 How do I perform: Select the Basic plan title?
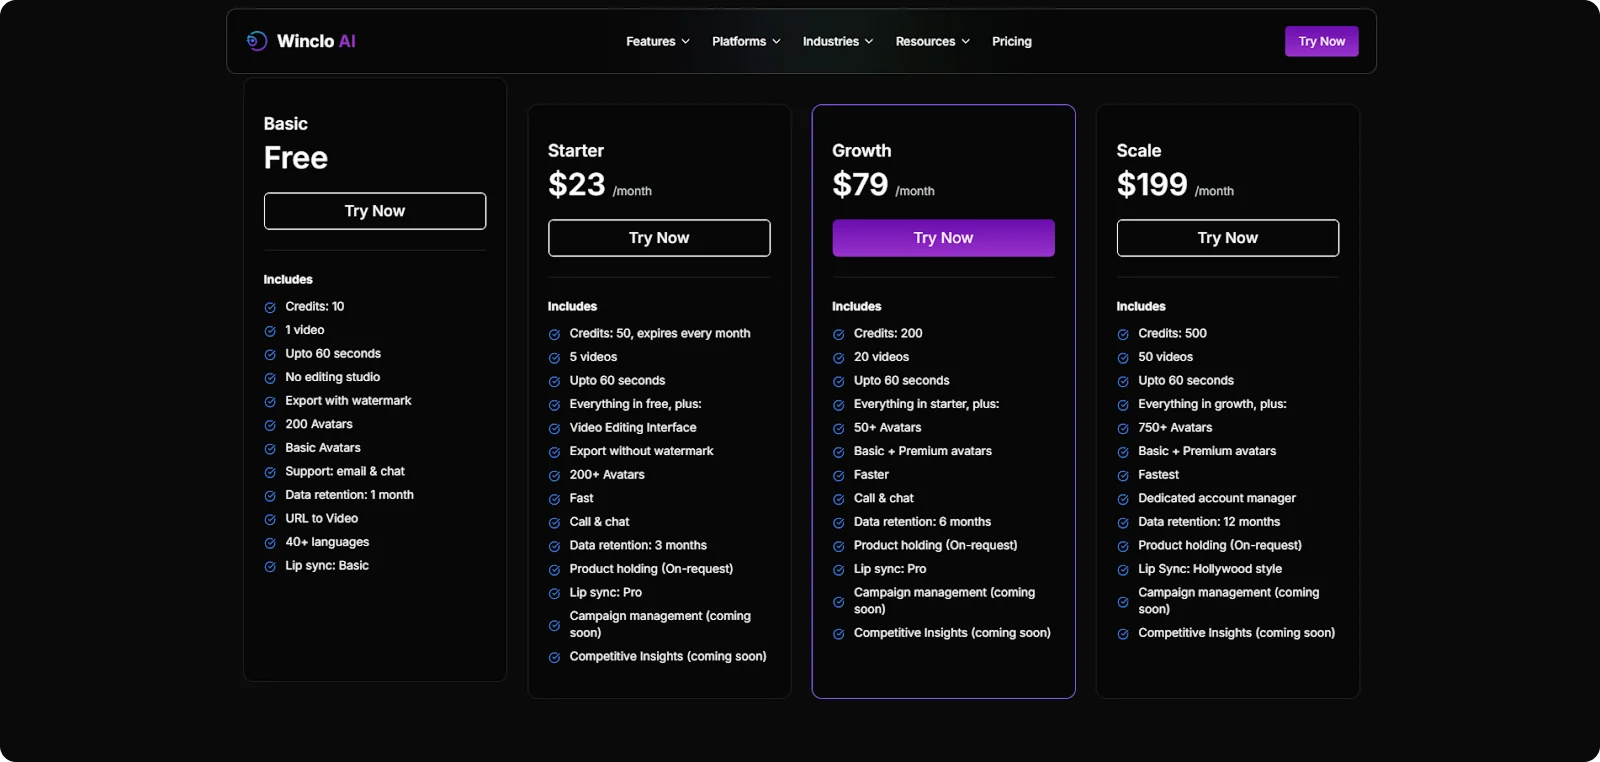(x=285, y=124)
